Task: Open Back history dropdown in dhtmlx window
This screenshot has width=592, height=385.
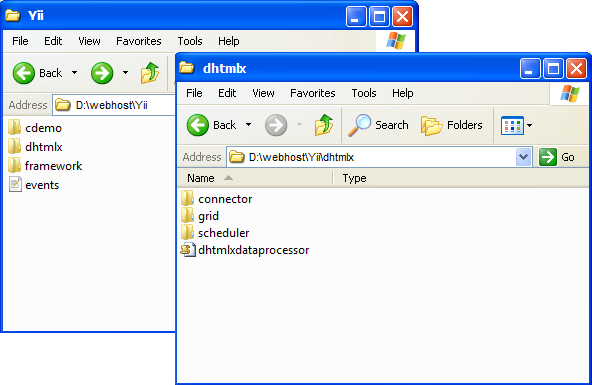Action: pos(248,125)
